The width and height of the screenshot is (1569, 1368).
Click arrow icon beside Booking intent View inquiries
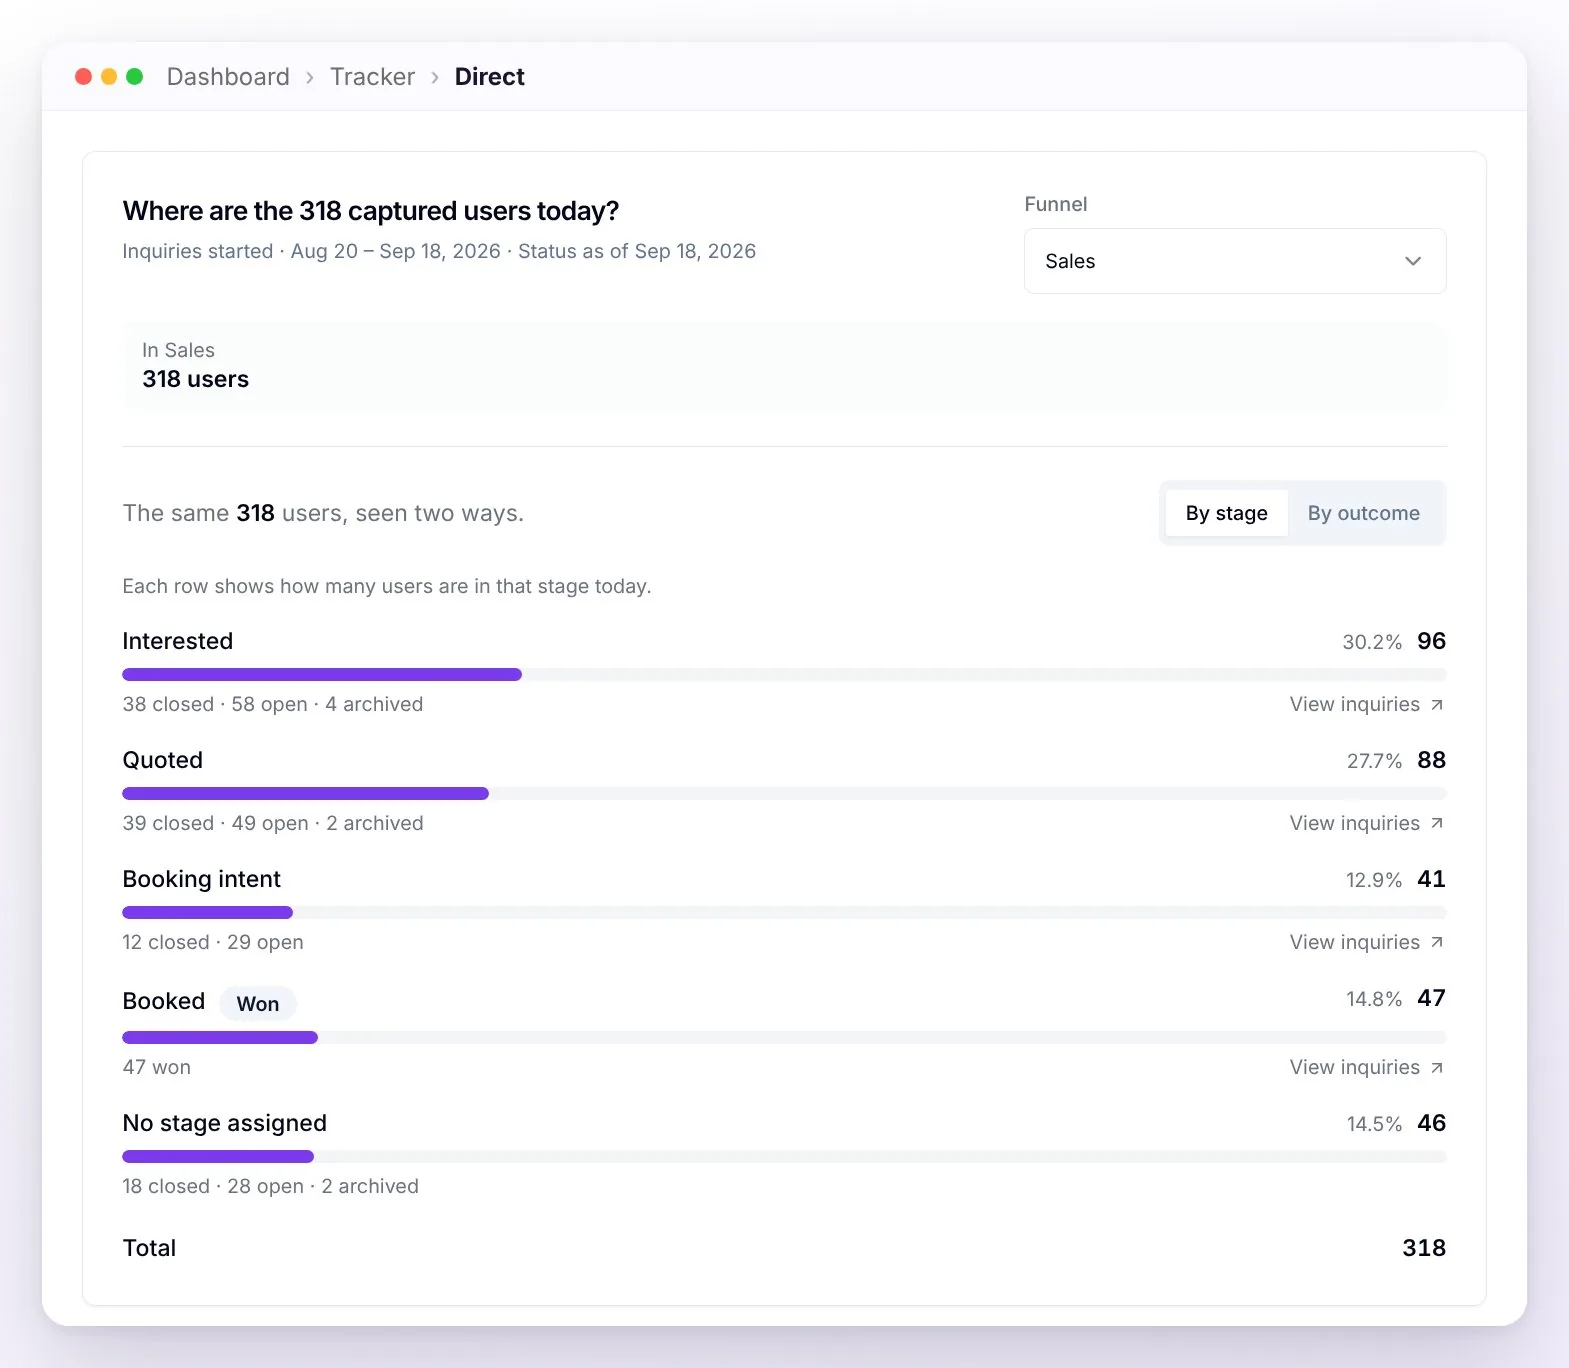1437,942
